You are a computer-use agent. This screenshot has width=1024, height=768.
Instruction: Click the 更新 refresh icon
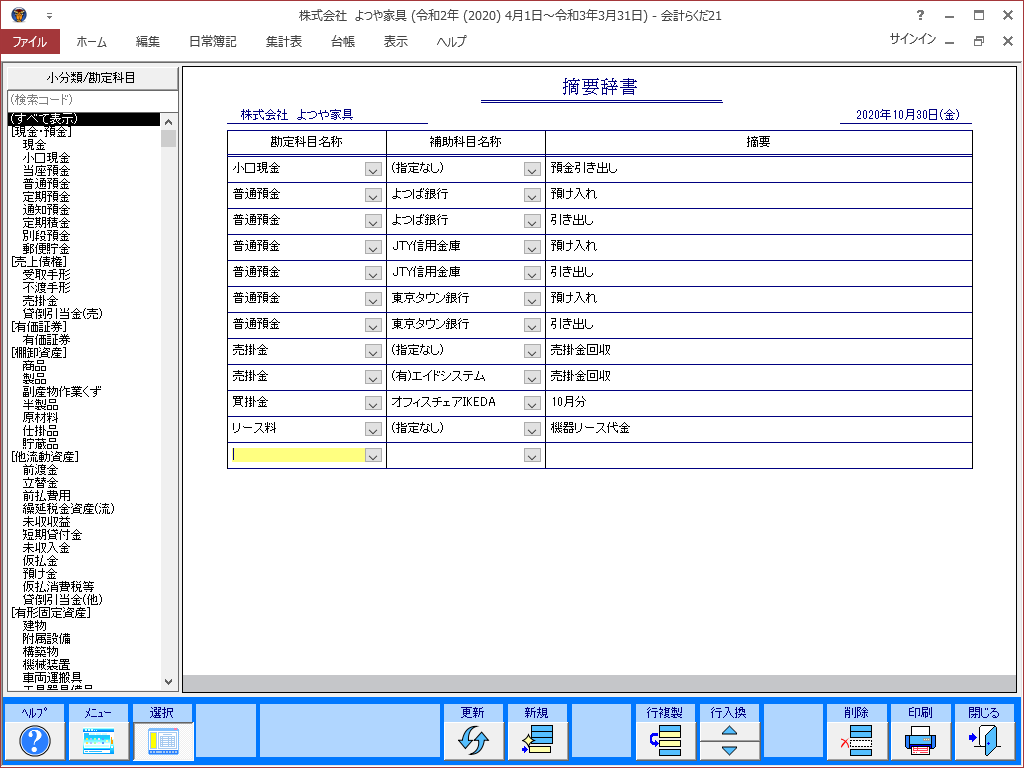tap(473, 741)
